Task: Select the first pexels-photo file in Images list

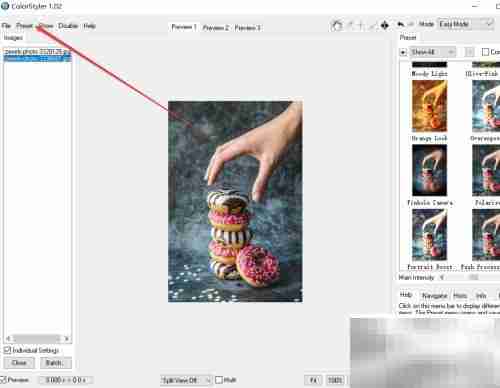Action: coord(37,52)
